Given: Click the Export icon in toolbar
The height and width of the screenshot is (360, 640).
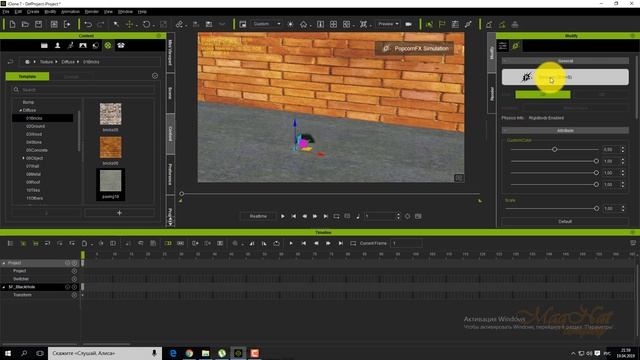Looking at the screenshot, I should (67, 24).
